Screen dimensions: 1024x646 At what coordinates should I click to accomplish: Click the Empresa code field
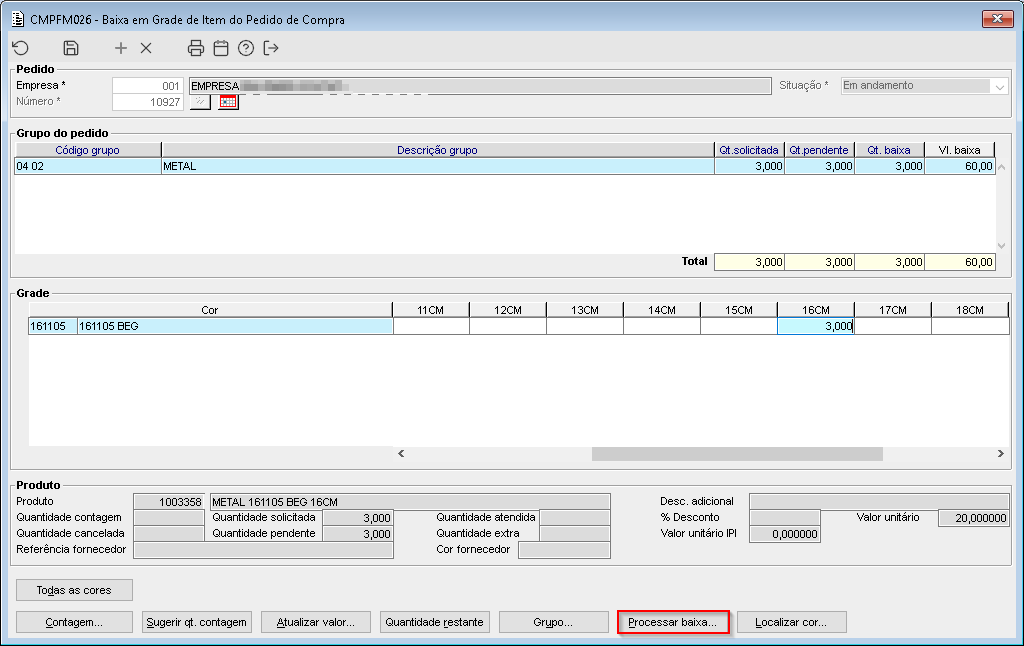(x=148, y=86)
